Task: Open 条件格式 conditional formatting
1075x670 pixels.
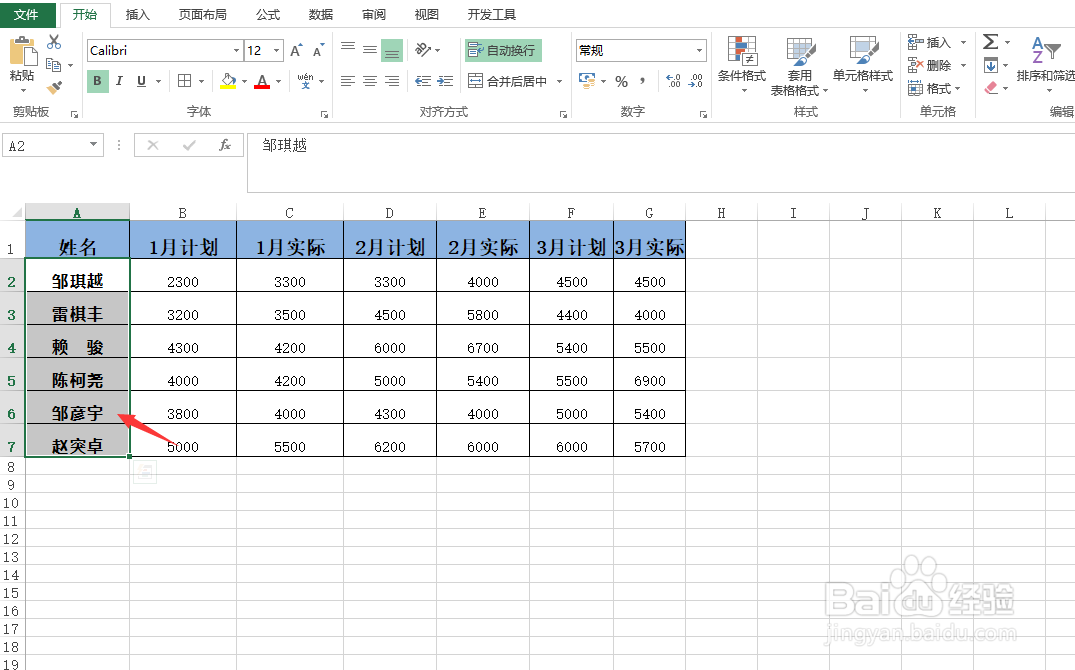Action: tap(742, 64)
